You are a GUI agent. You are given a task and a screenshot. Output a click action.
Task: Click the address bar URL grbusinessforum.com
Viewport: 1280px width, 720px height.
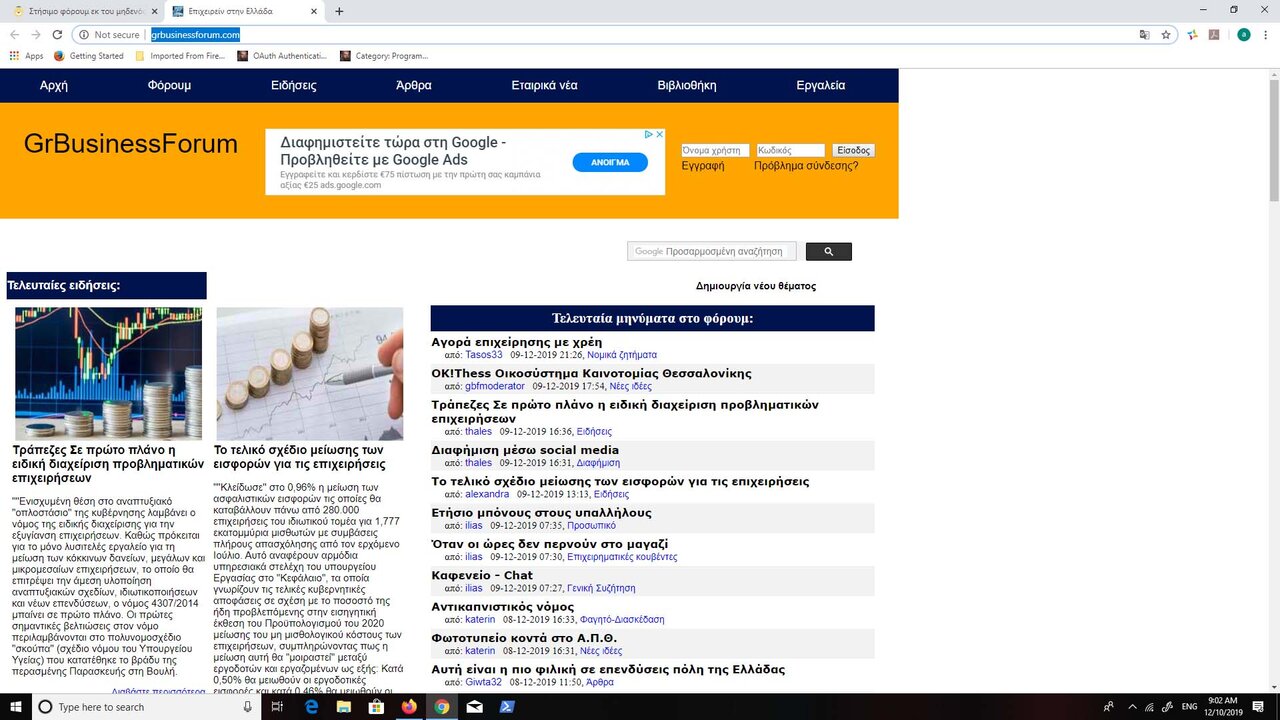click(196, 35)
